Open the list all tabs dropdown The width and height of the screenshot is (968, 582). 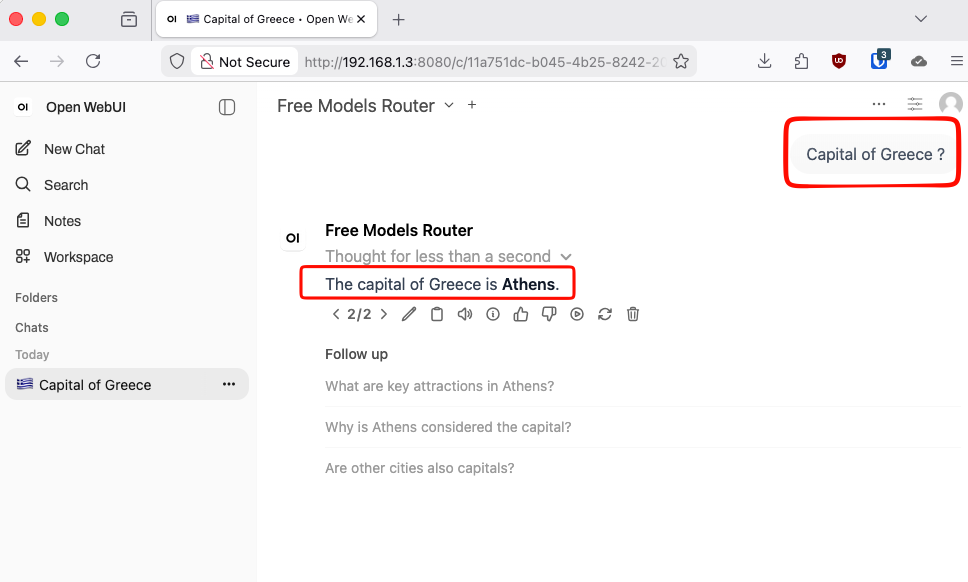[x=920, y=19]
